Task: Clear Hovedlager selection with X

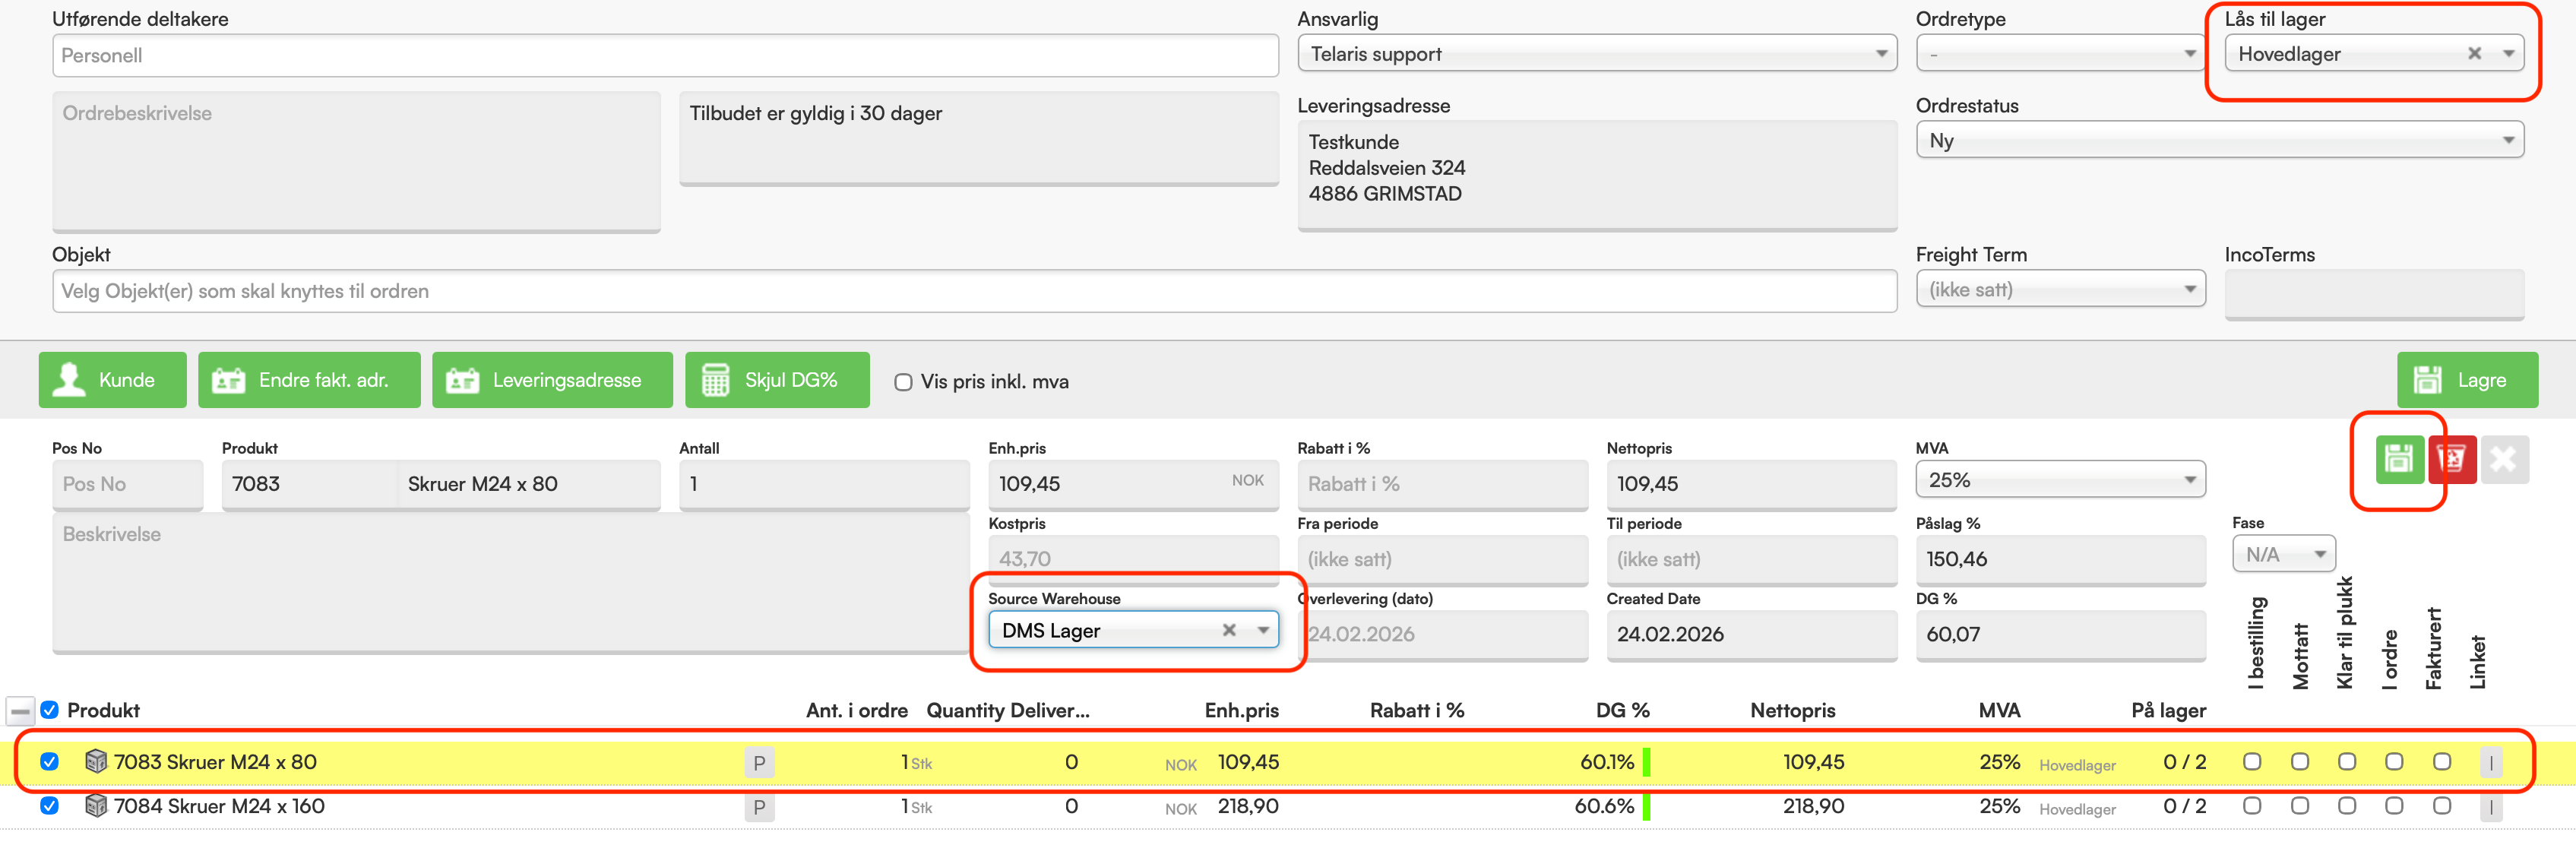Action: [x=2474, y=54]
